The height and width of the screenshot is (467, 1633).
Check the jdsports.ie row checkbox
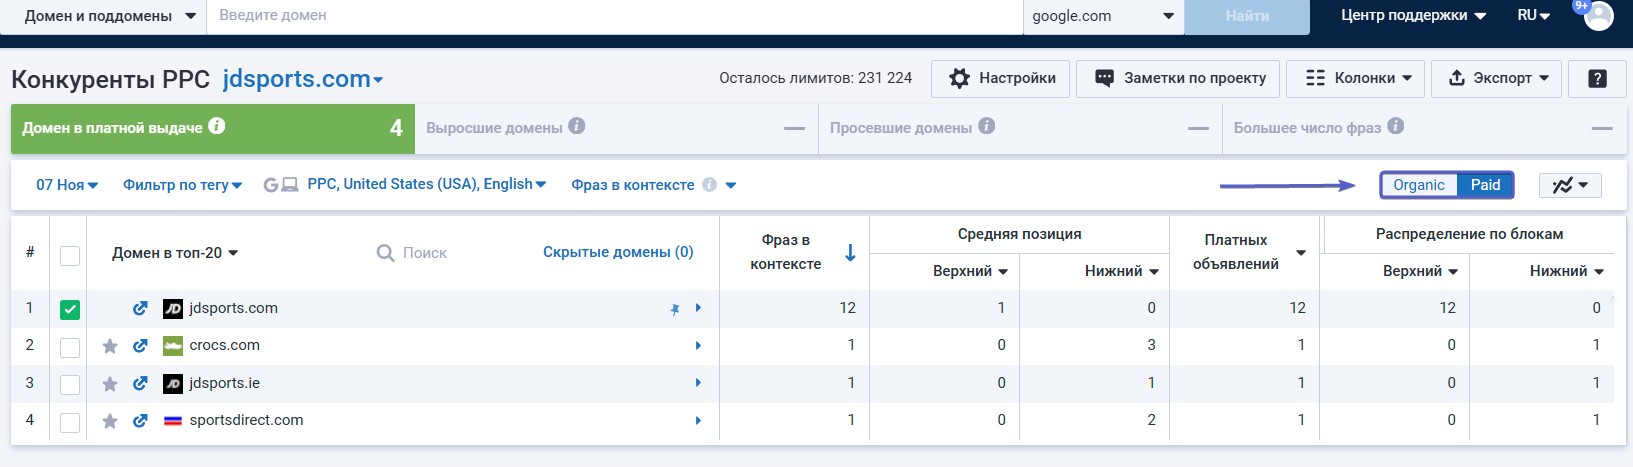point(70,384)
